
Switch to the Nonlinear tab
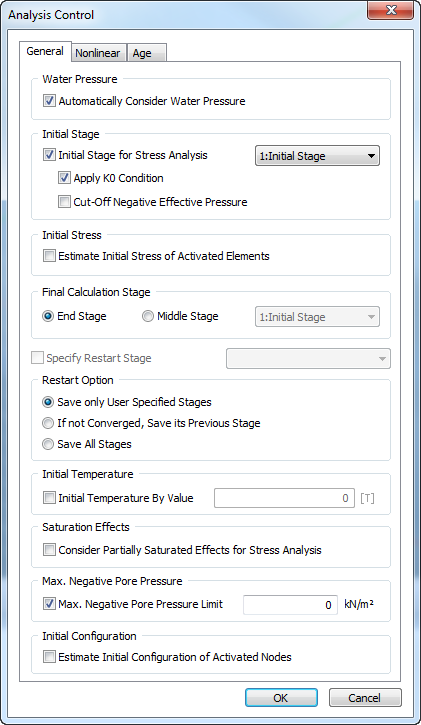[98, 53]
